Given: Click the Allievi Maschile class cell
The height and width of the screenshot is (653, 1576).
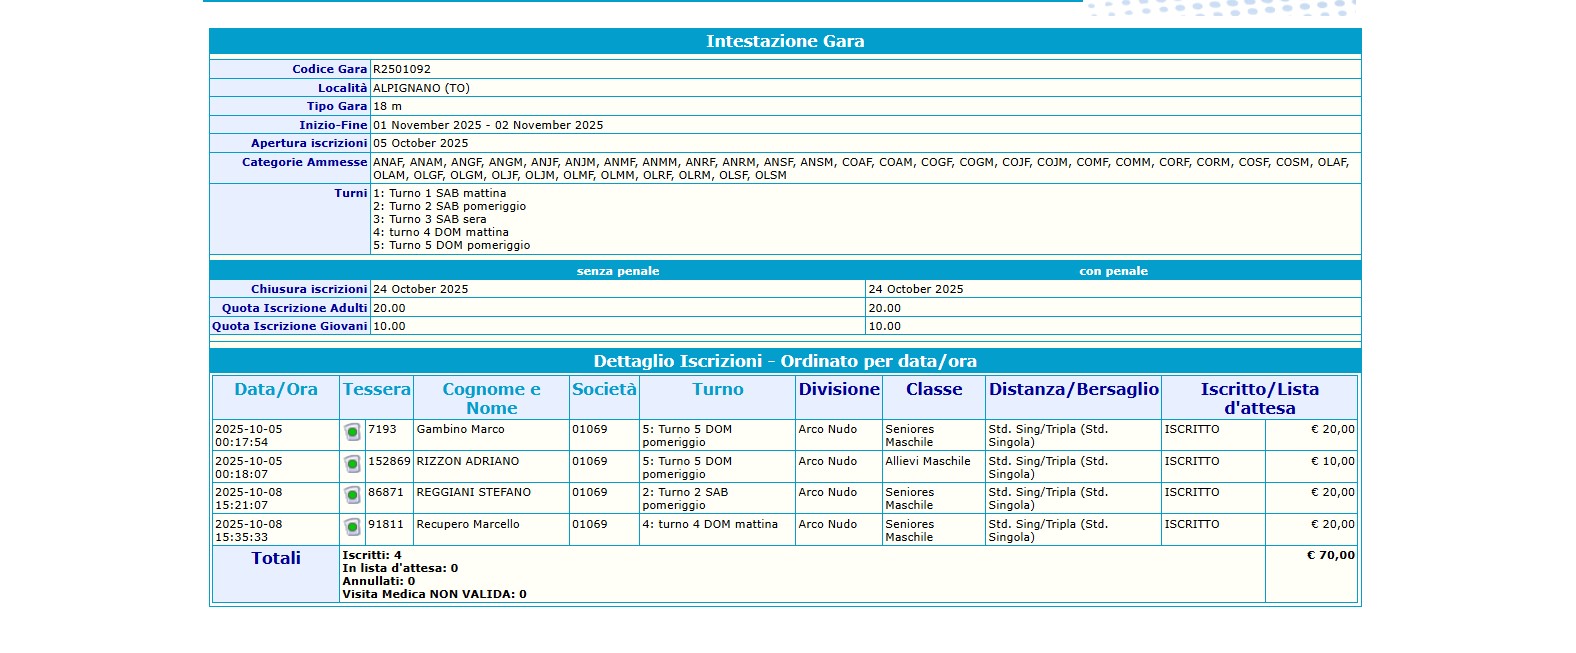Looking at the screenshot, I should pyautogui.click(x=927, y=462).
